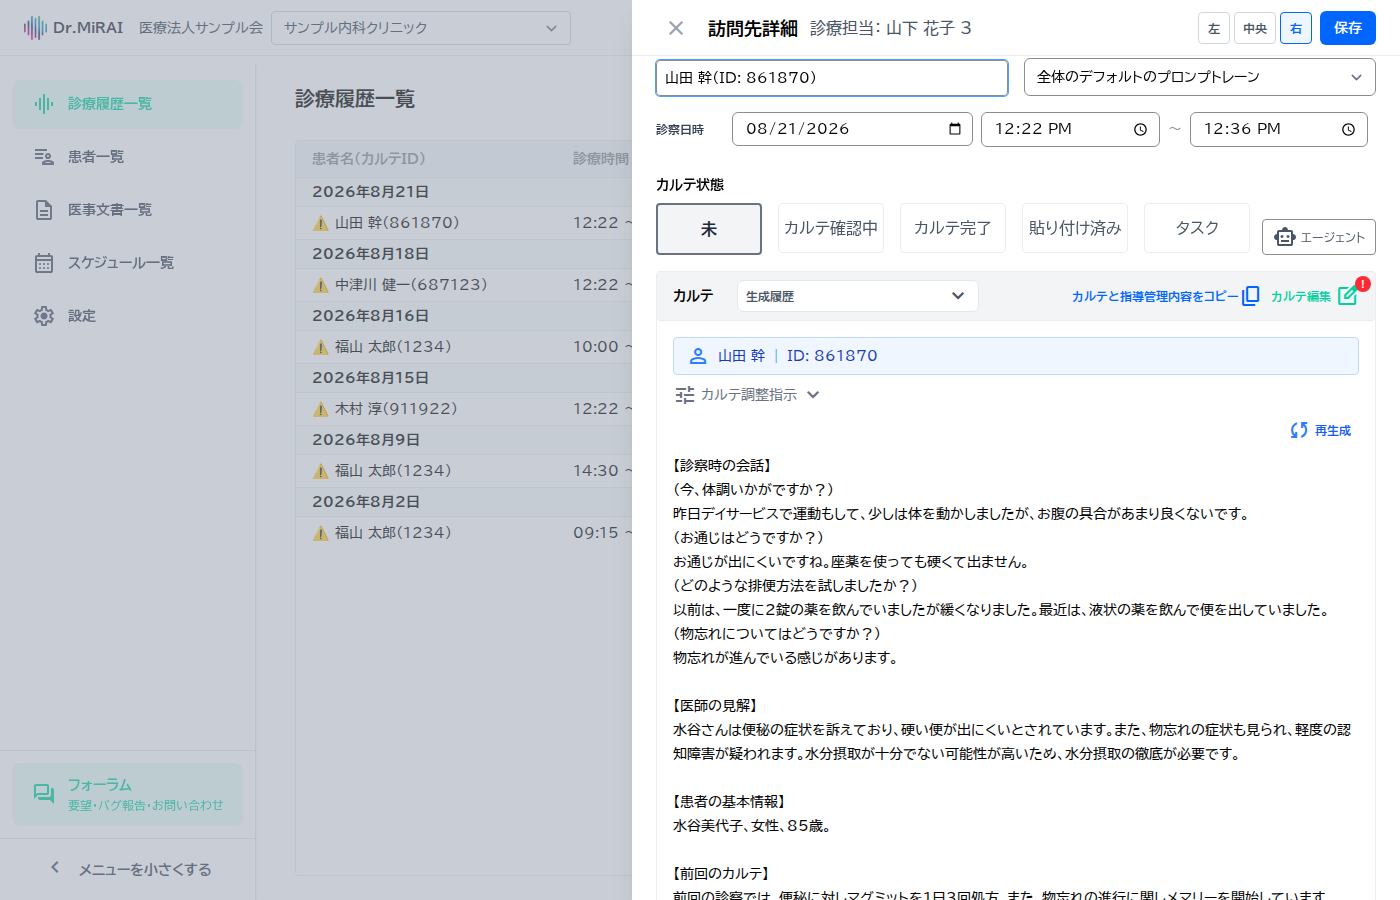Image resolution: width=1400 pixels, height=900 pixels.
Task: Click patient field 山田 幹(ID: 861870)
Action: pyautogui.click(x=832, y=78)
